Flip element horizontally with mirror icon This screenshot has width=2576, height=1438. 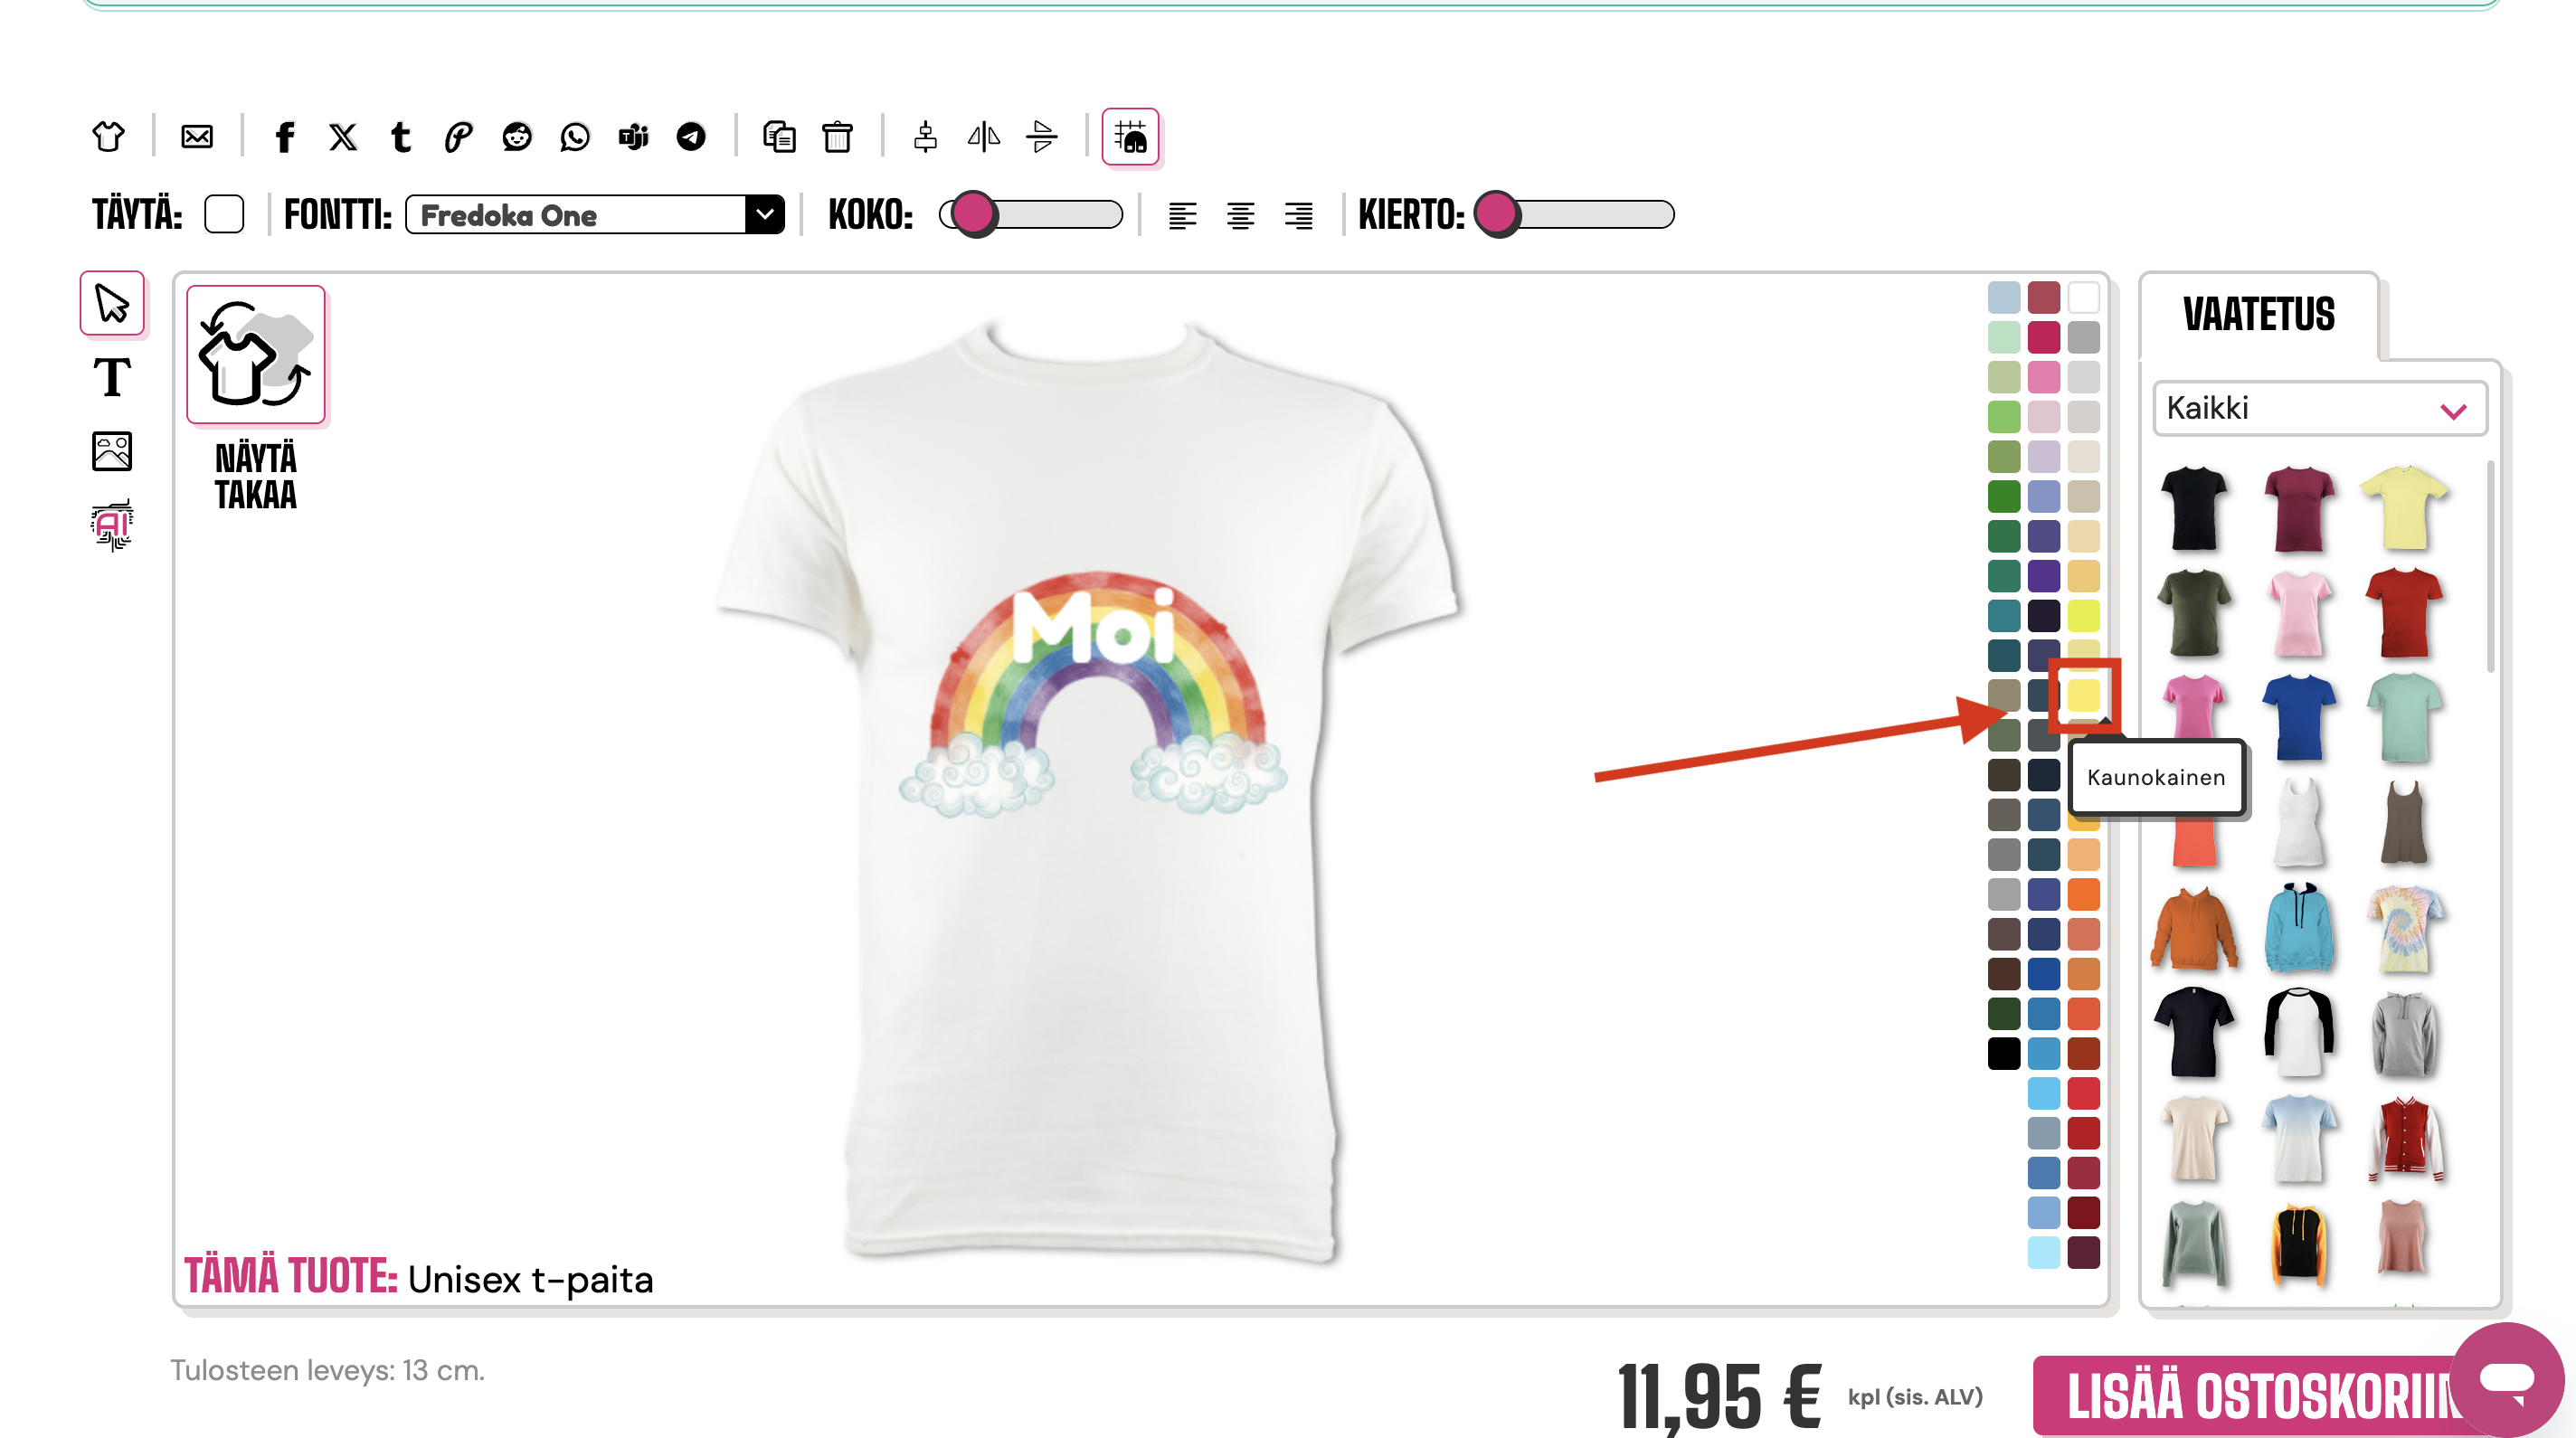click(983, 136)
